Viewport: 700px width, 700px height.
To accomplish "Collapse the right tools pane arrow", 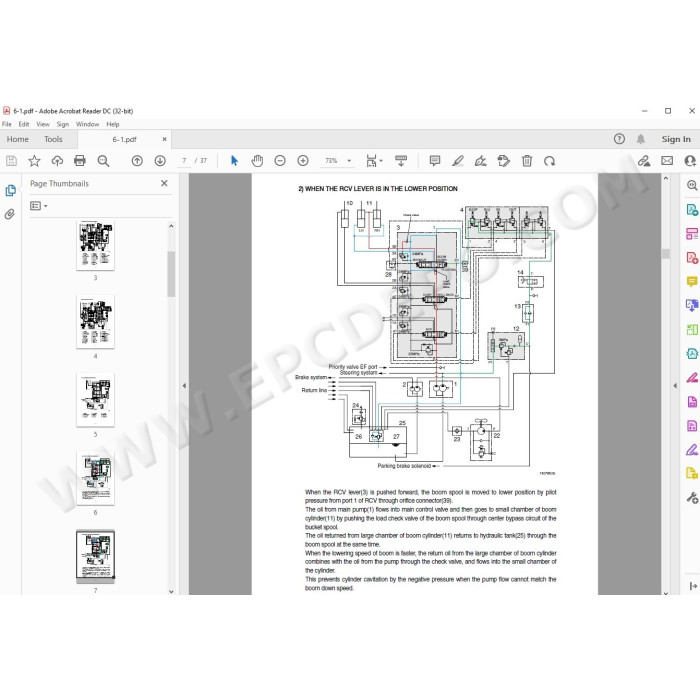I will (675, 386).
